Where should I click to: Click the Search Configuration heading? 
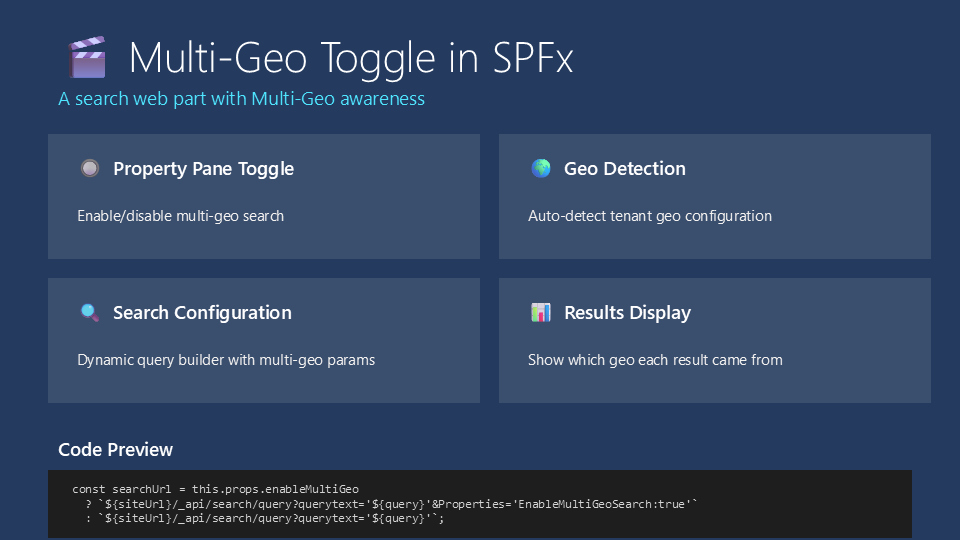click(x=202, y=312)
